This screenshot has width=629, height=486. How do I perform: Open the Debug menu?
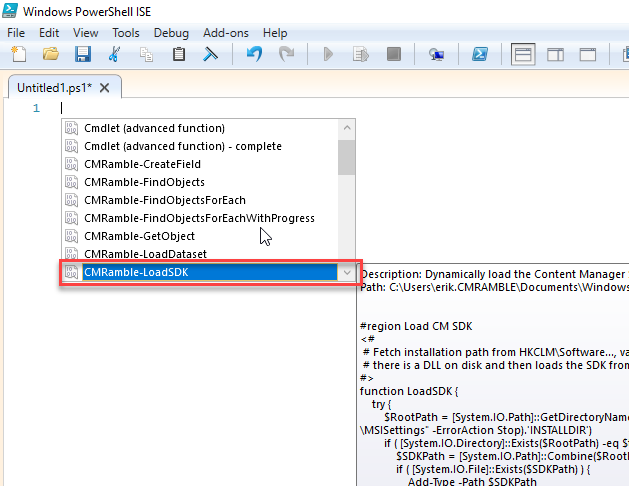tap(171, 33)
